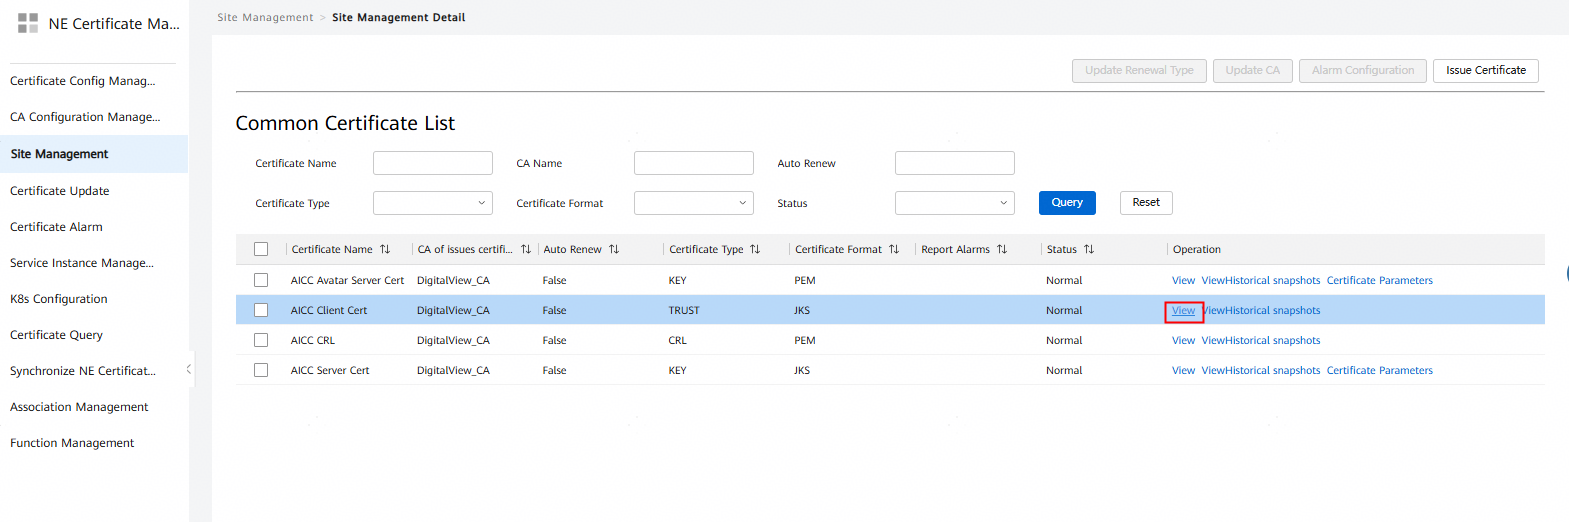Click the Reset button
1569x522 pixels.
(1146, 203)
